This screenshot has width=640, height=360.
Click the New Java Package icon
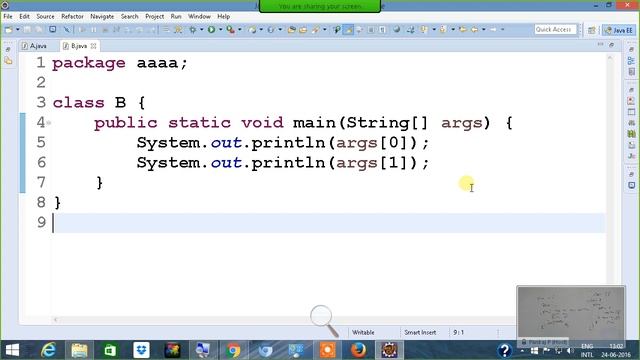pos(252,30)
